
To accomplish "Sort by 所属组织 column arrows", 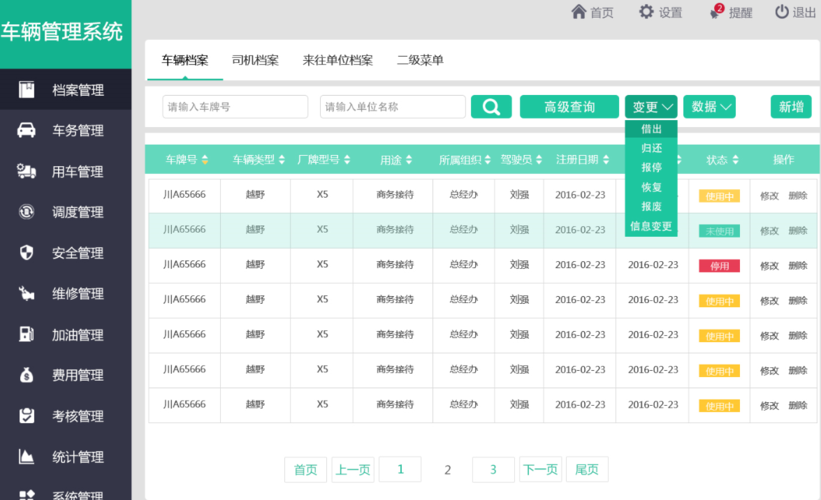I will click(487, 160).
